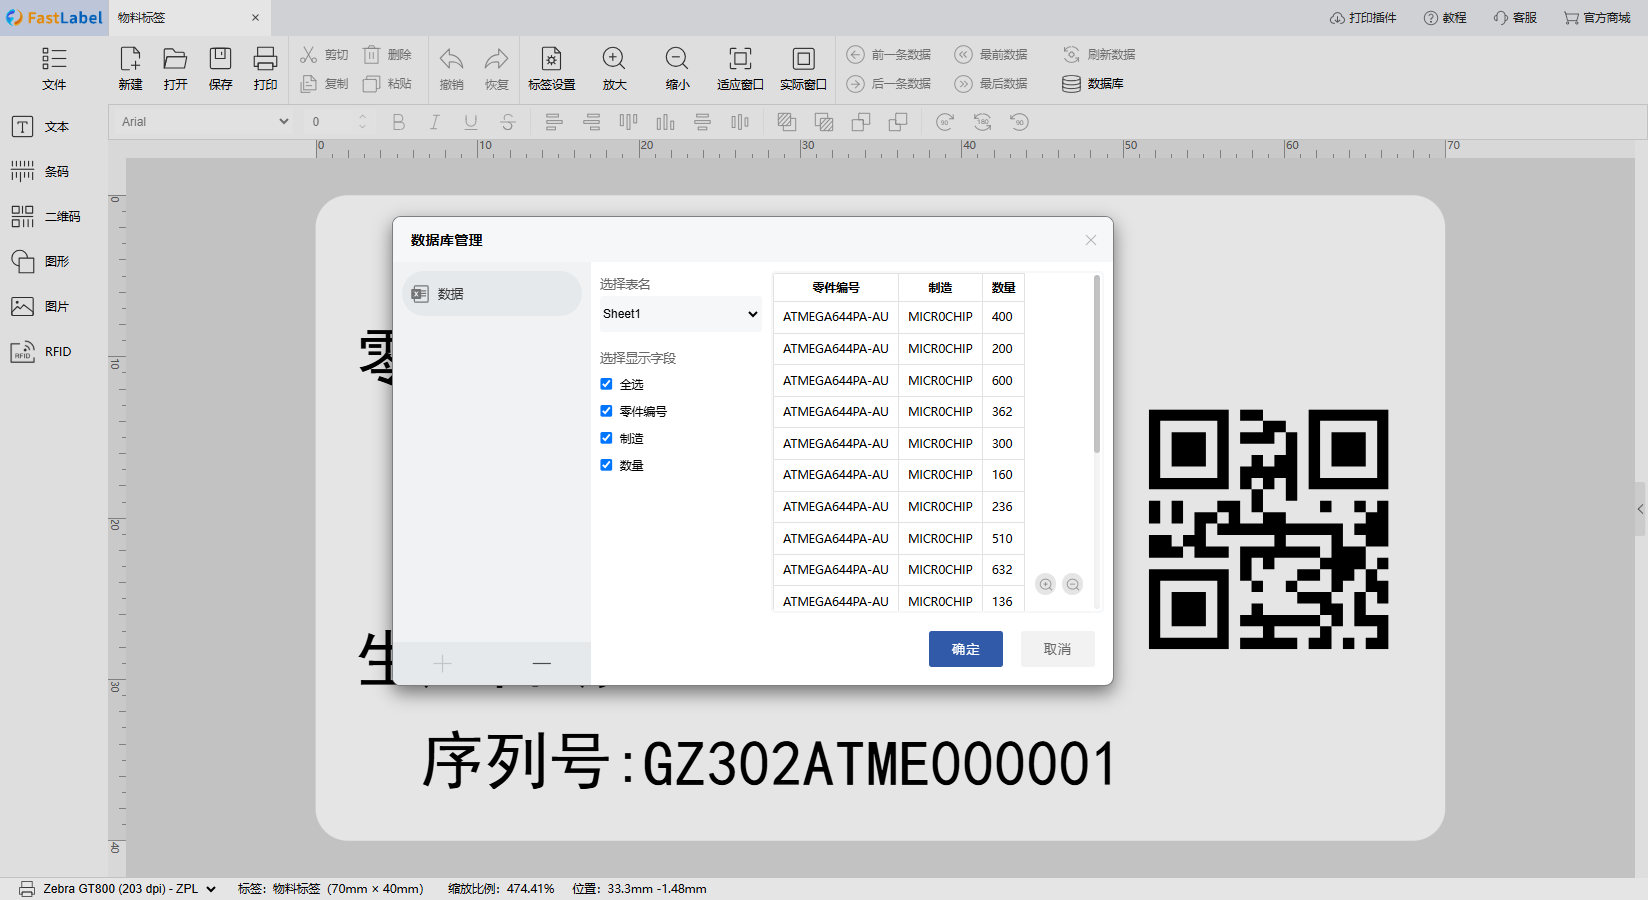Remove data source with minus button
This screenshot has width=1648, height=900.
tap(542, 663)
